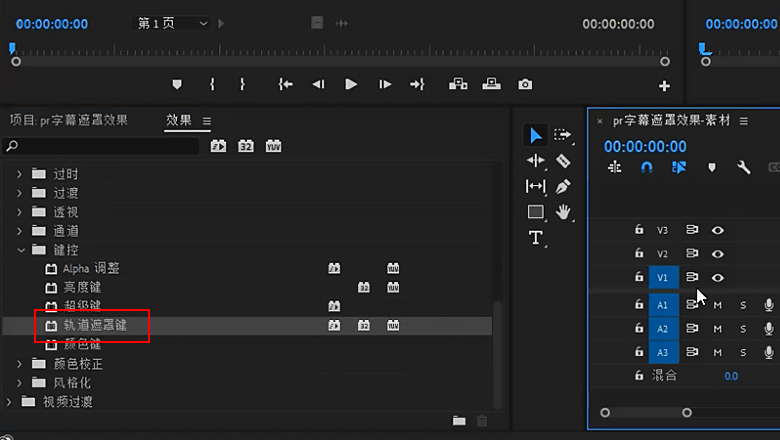The height and width of the screenshot is (440, 780).
Task: Step forward one frame
Action: tap(385, 85)
